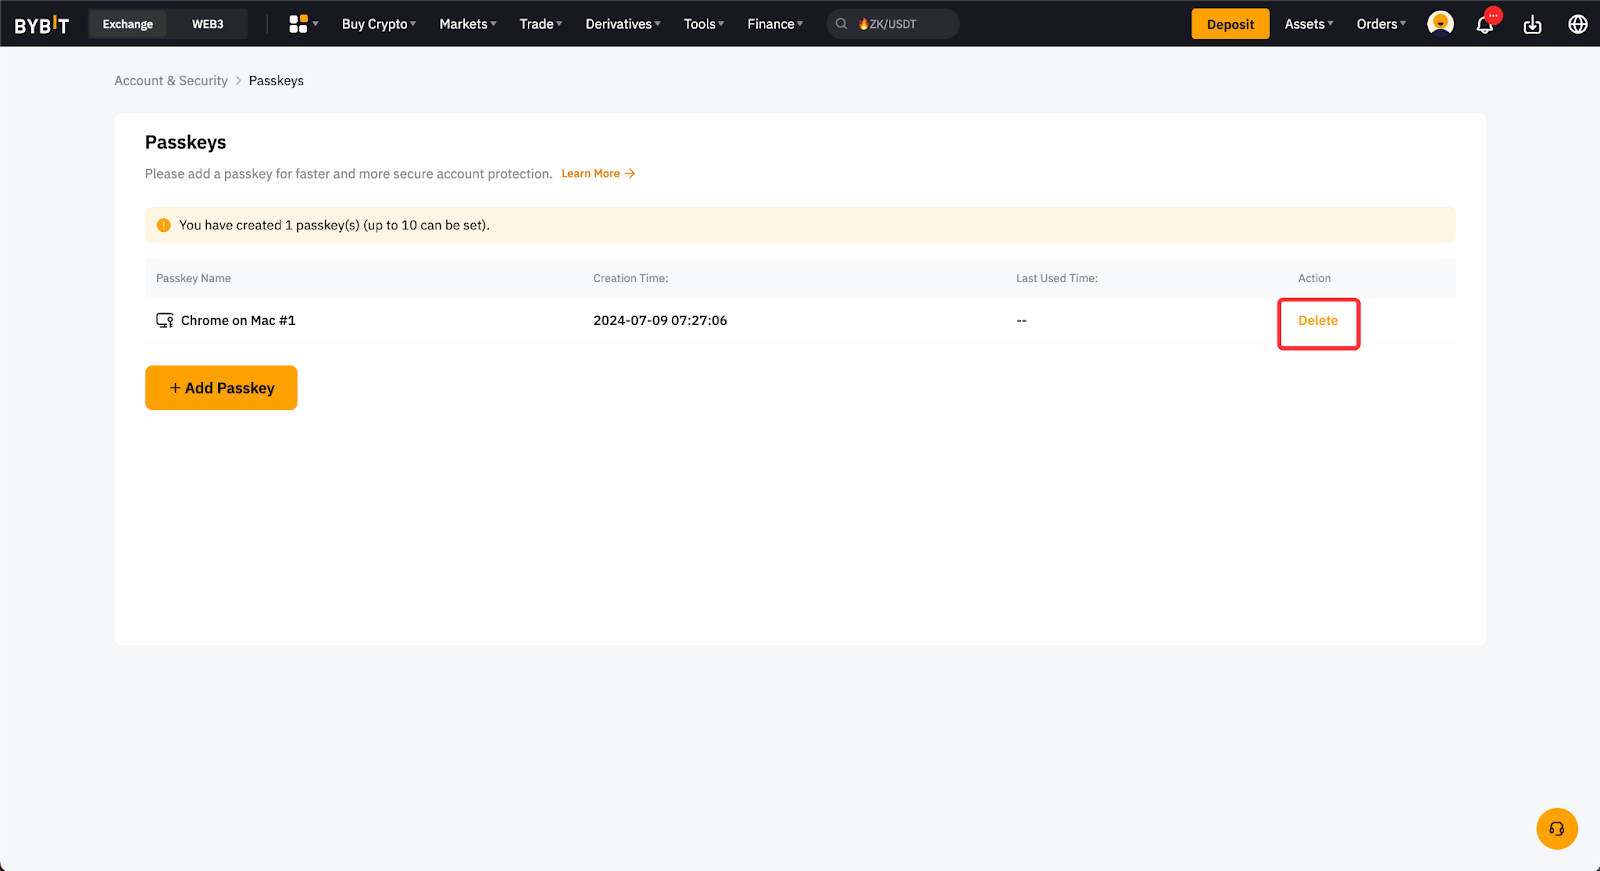Viewport: 1600px width, 871px height.
Task: Switch to the WEB3 mode
Action: [x=208, y=24]
